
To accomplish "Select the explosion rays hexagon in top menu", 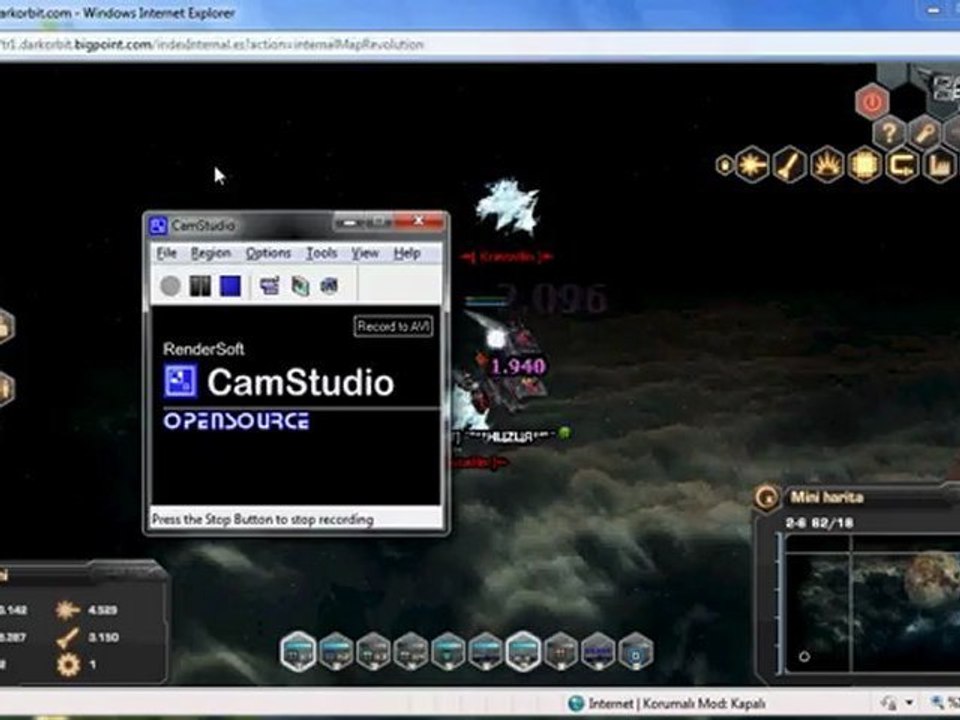I will point(827,164).
